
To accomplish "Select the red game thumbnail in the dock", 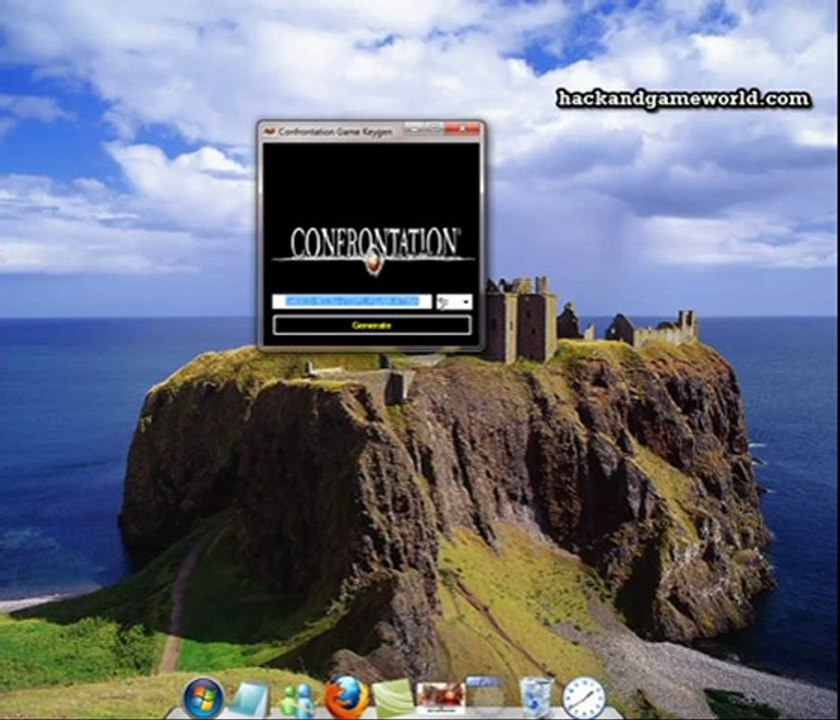I will click(441, 698).
